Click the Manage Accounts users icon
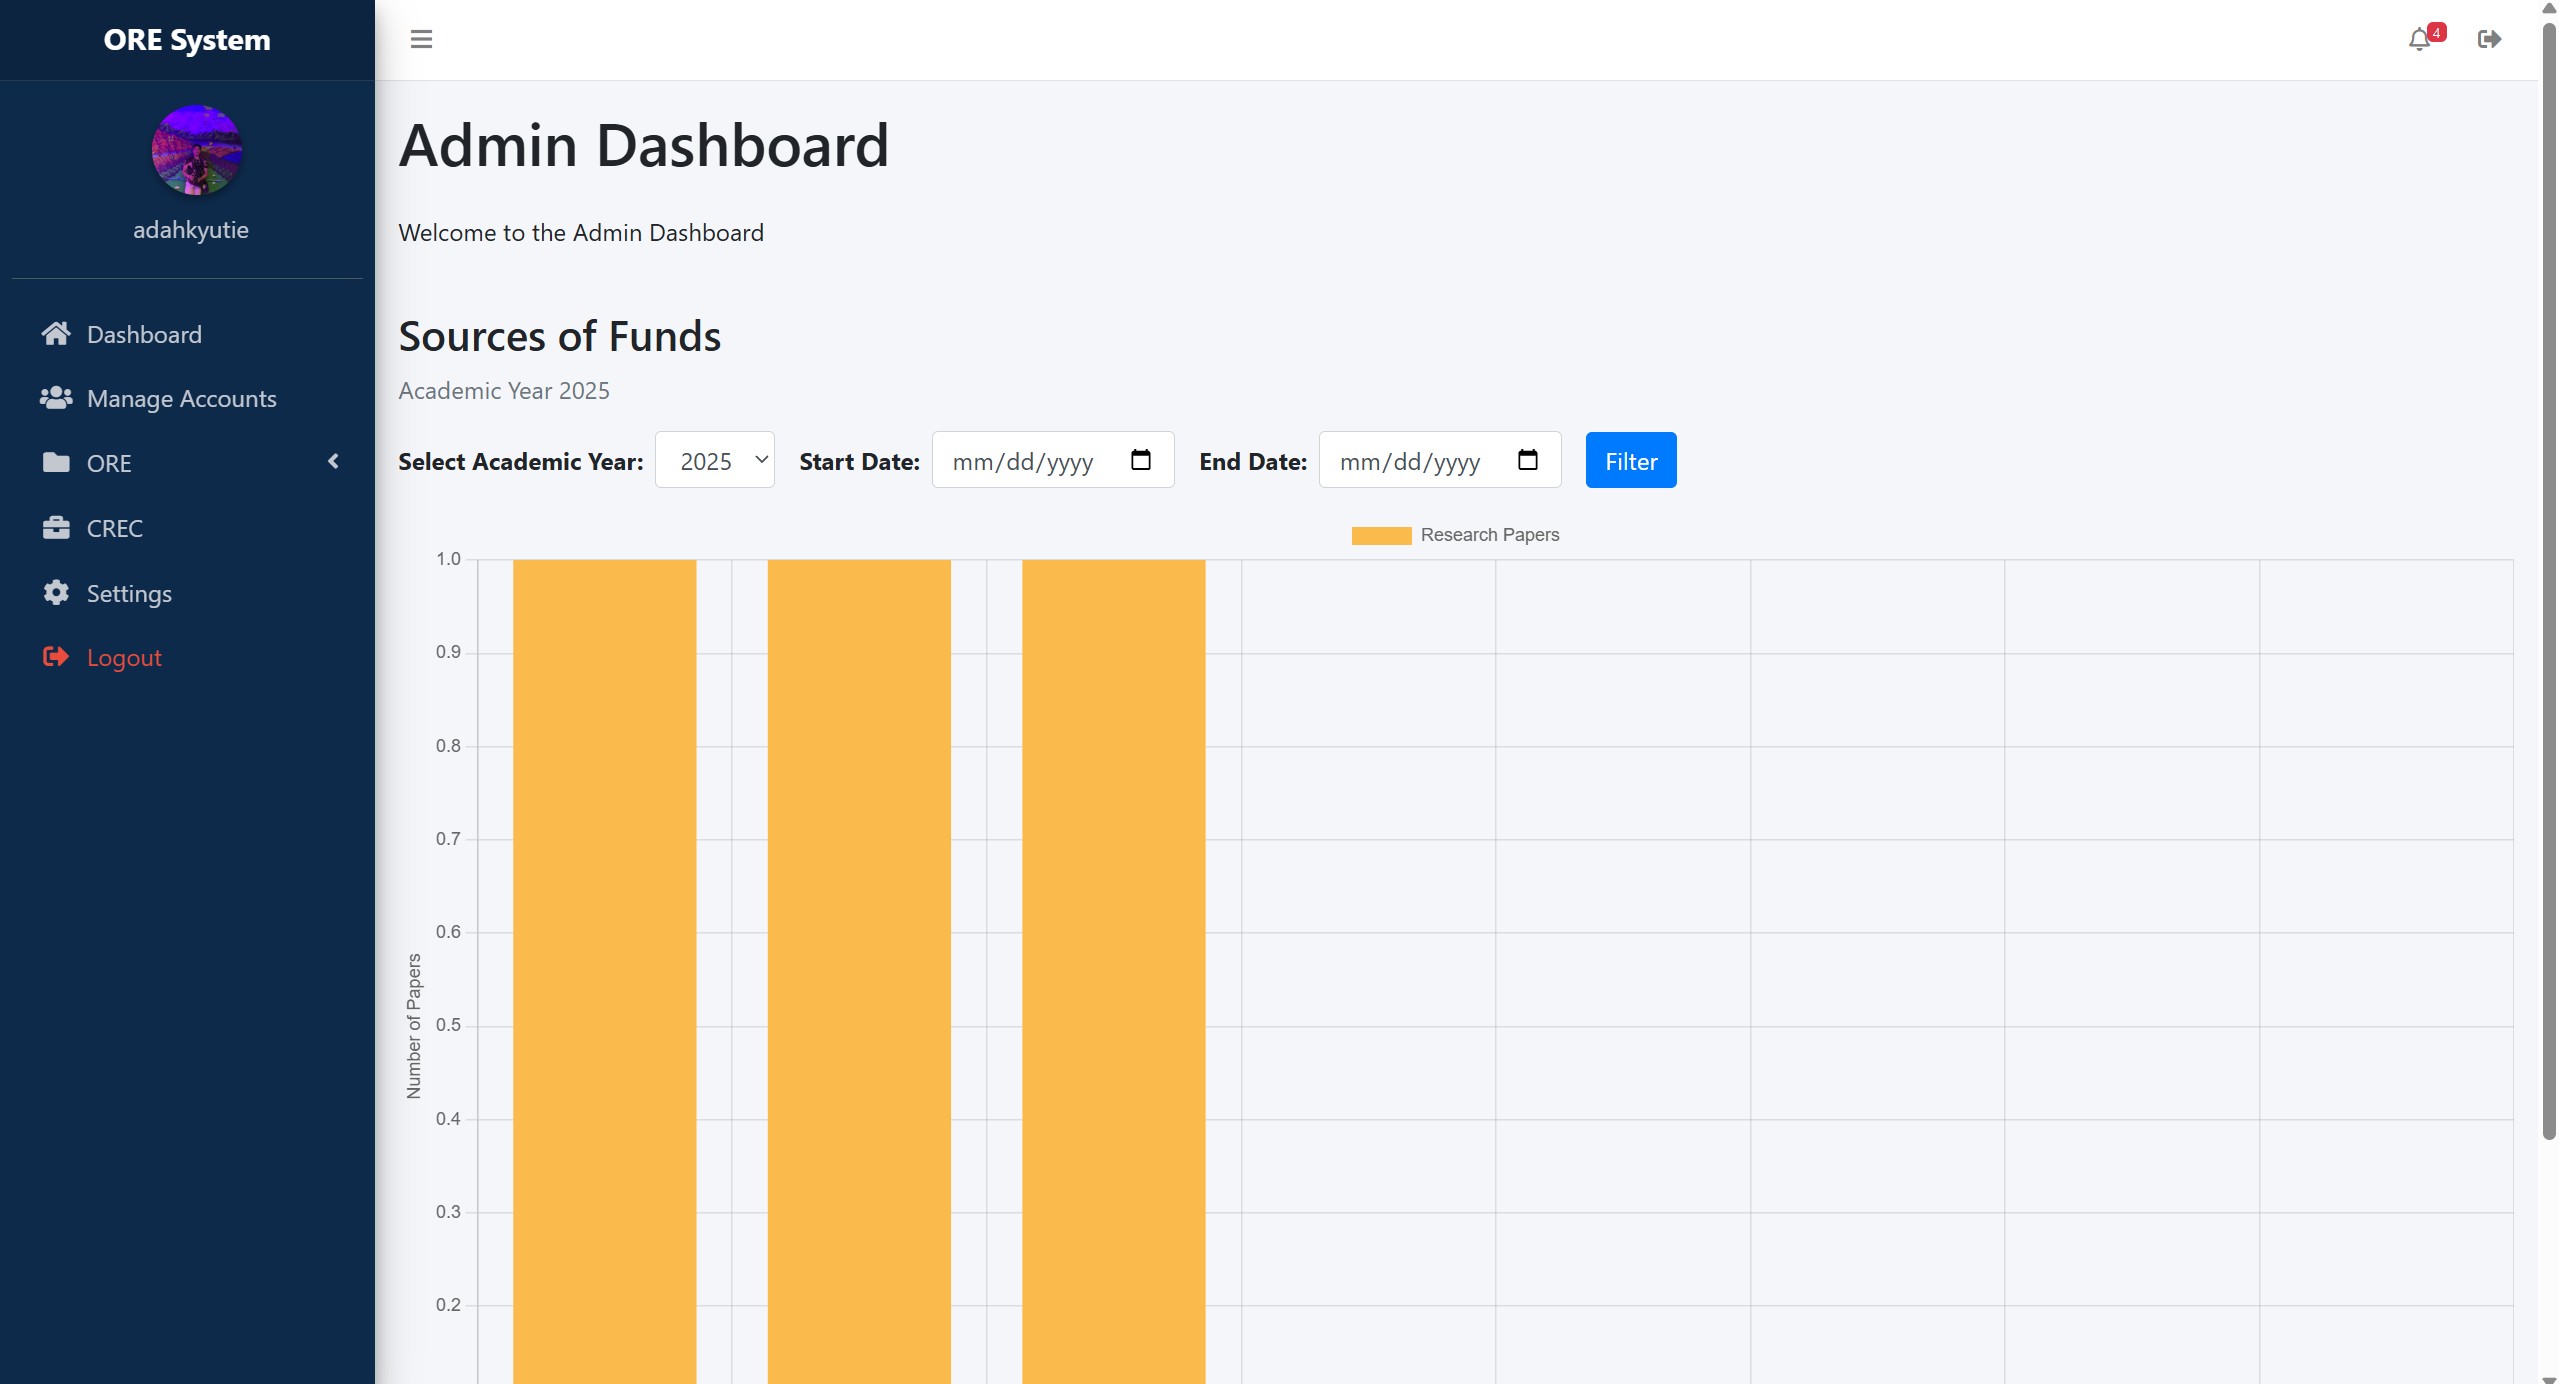This screenshot has height=1384, width=2559. coord(56,398)
